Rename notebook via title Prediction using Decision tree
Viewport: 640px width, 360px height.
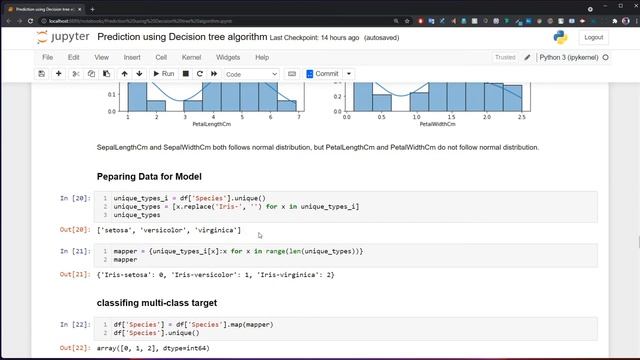pos(182,37)
